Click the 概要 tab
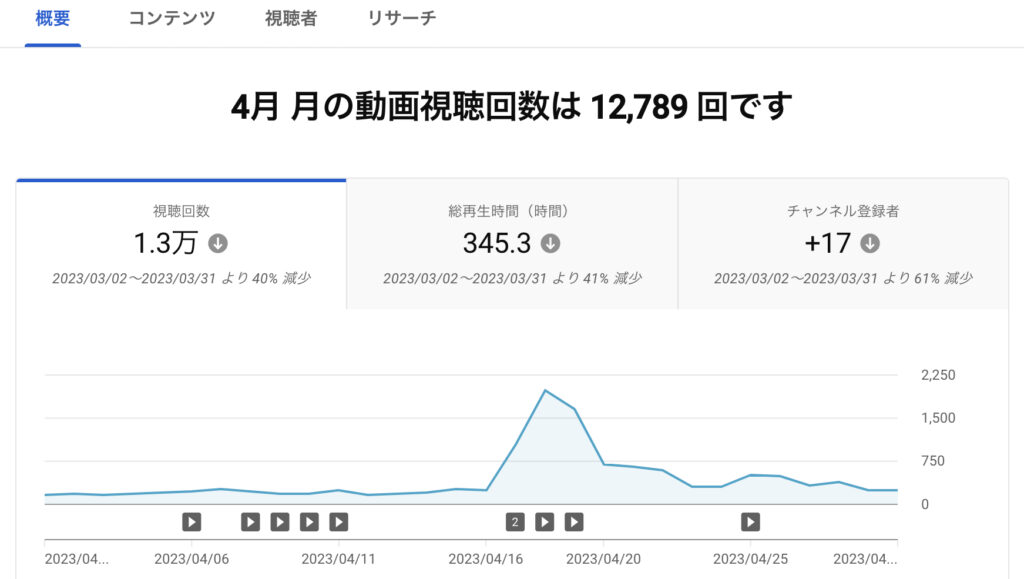This screenshot has width=1024, height=579. click(x=52, y=19)
